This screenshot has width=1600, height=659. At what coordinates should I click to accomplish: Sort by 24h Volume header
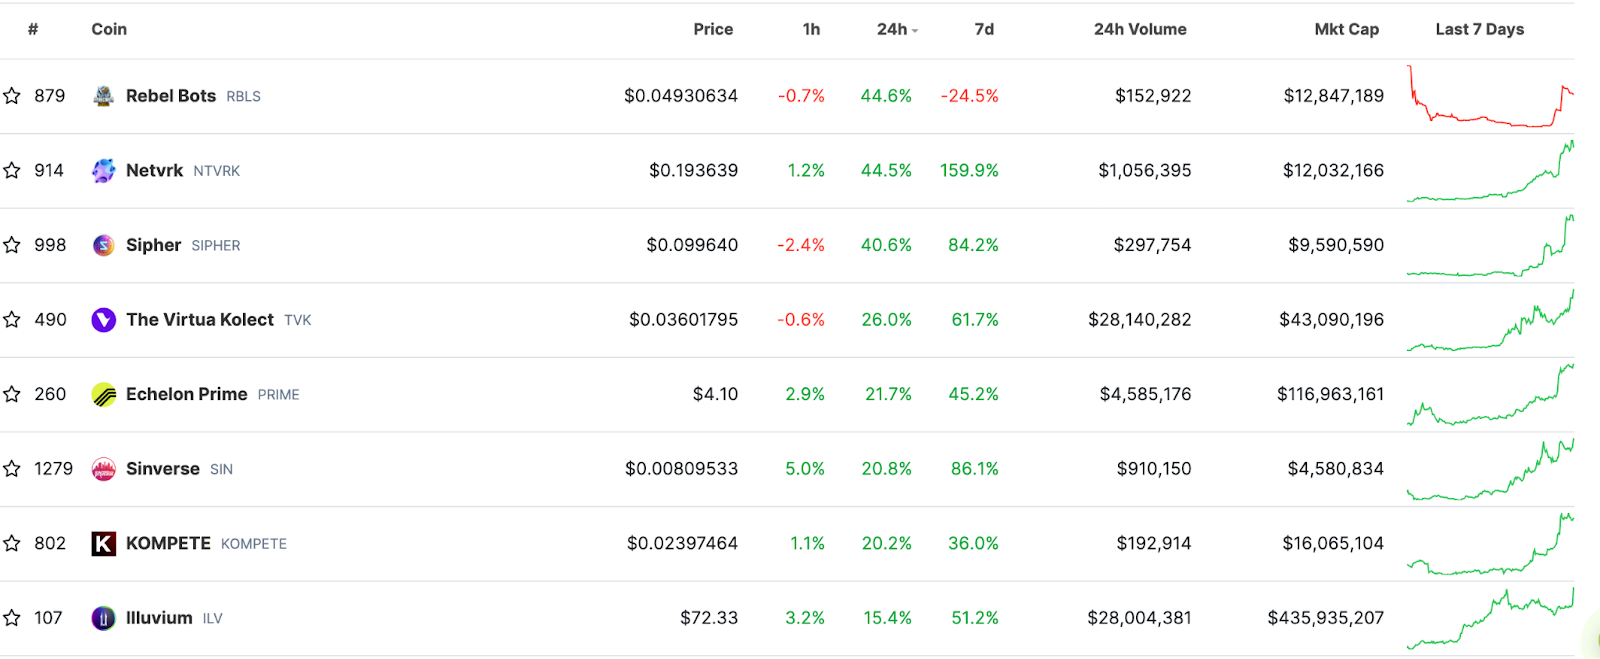click(1140, 30)
